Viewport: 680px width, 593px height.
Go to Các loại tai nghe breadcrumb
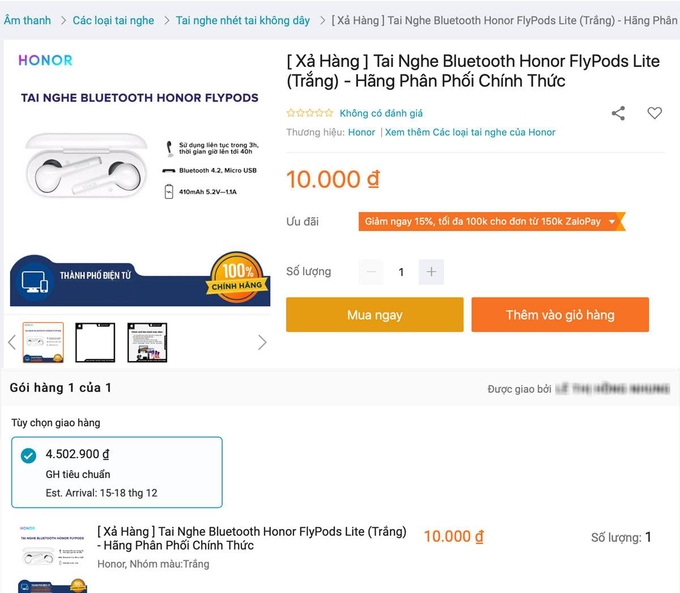(x=113, y=20)
